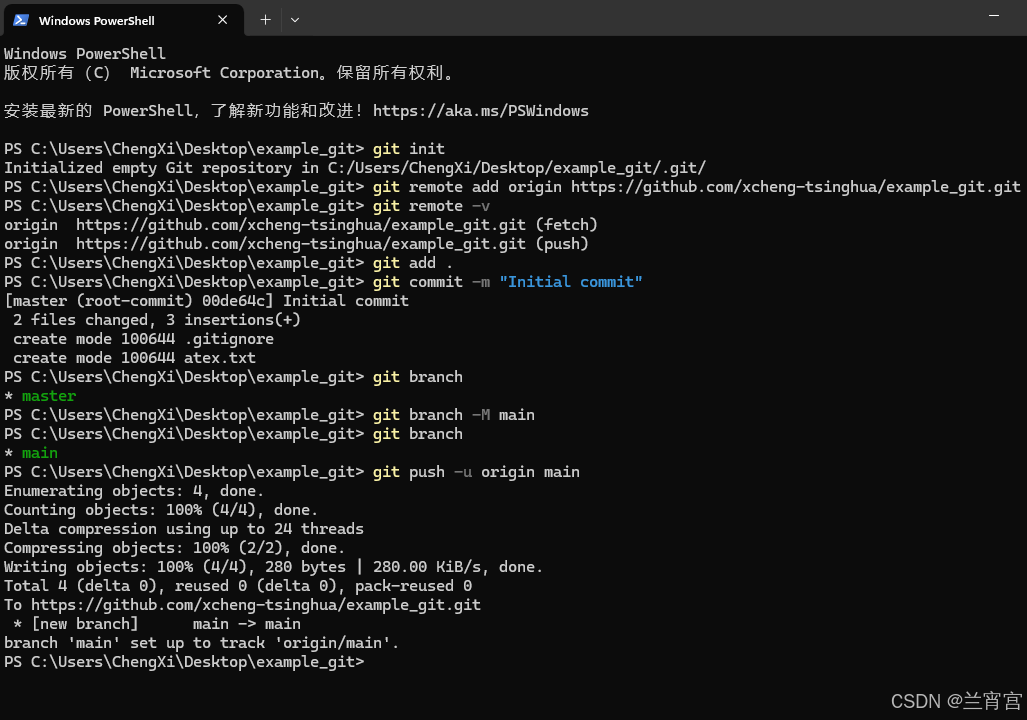Viewport: 1027px width, 720px height.
Task: Click "branch 'main' set up to track" line
Action: tap(202, 643)
